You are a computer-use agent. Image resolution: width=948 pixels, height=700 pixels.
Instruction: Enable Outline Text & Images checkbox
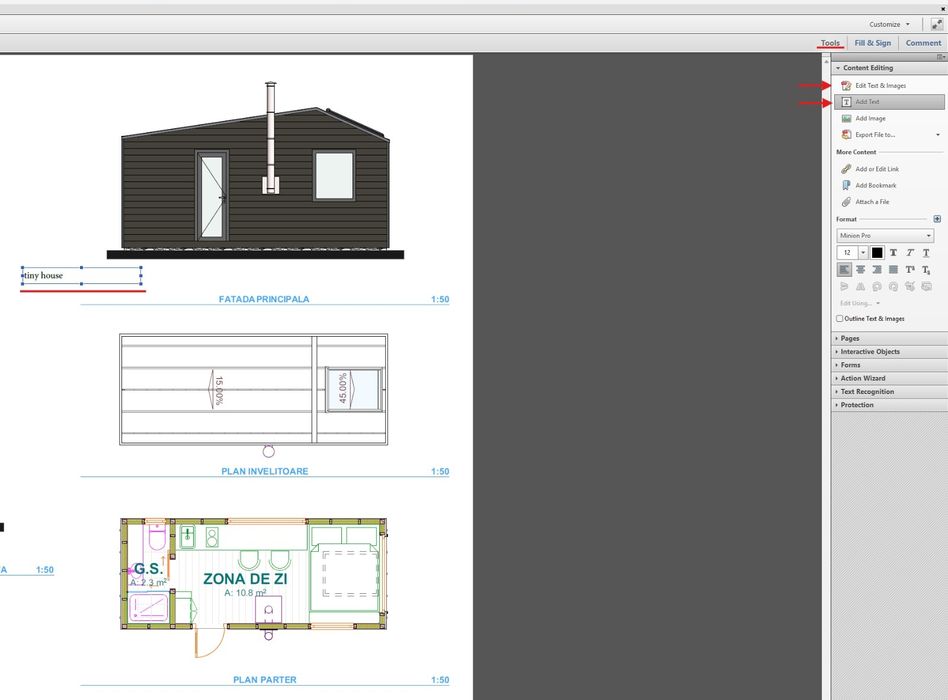coord(839,319)
